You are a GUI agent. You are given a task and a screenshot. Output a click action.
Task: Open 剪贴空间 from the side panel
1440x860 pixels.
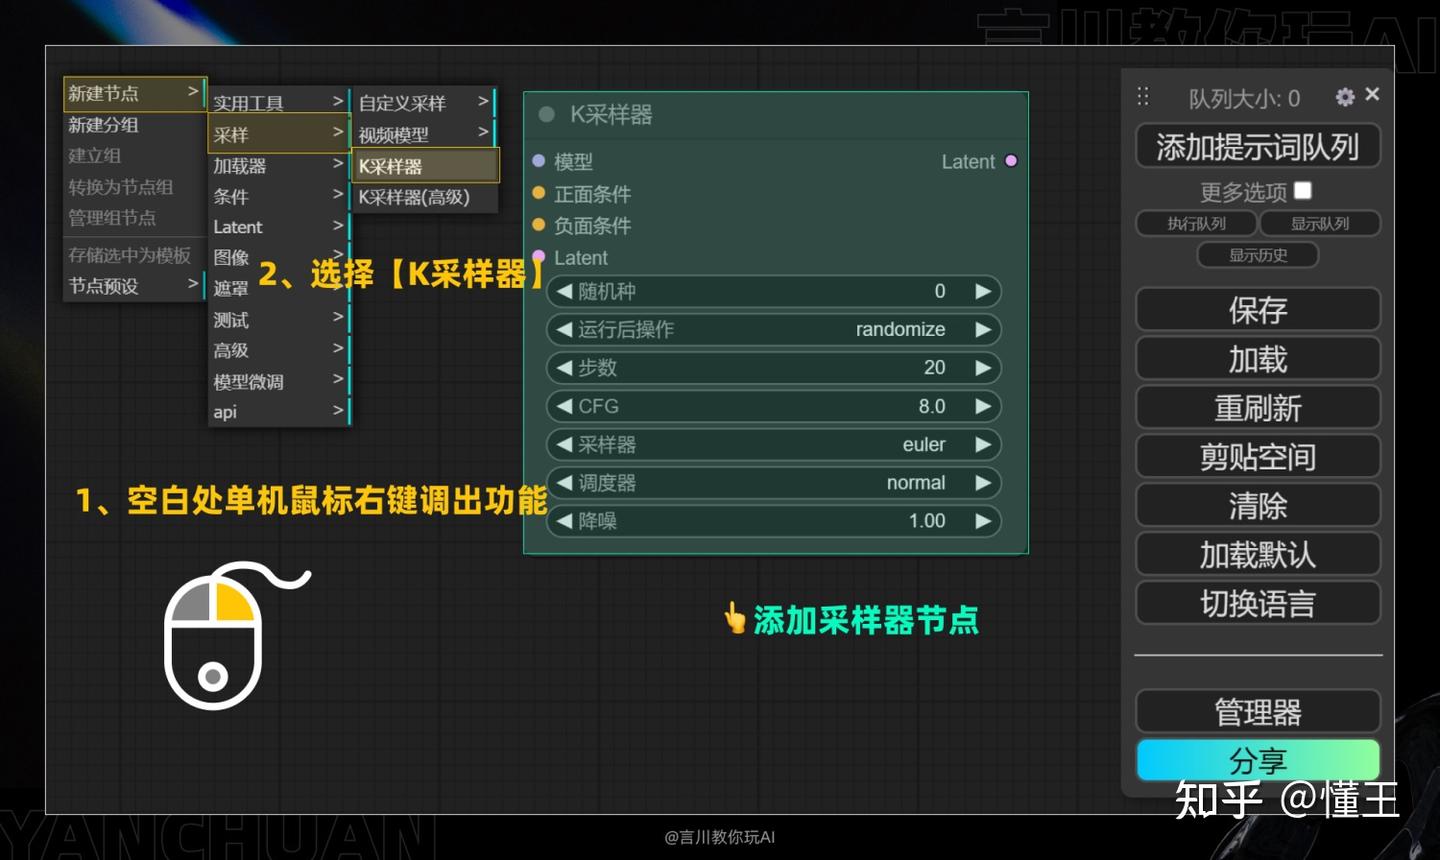click(1258, 457)
